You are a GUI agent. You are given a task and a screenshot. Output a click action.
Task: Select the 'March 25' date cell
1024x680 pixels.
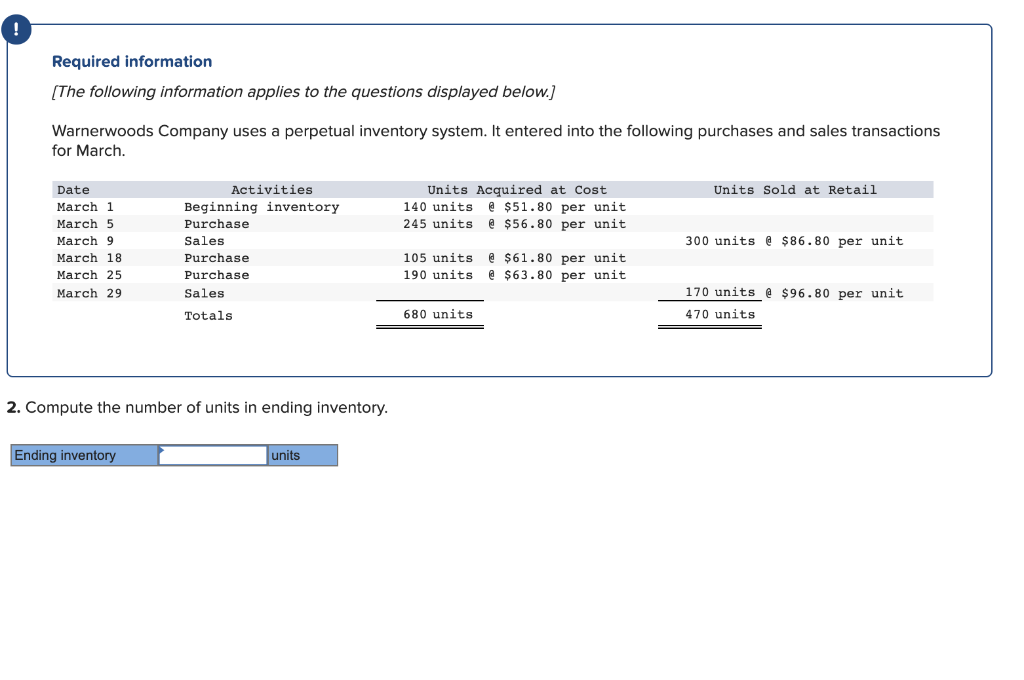[89, 275]
